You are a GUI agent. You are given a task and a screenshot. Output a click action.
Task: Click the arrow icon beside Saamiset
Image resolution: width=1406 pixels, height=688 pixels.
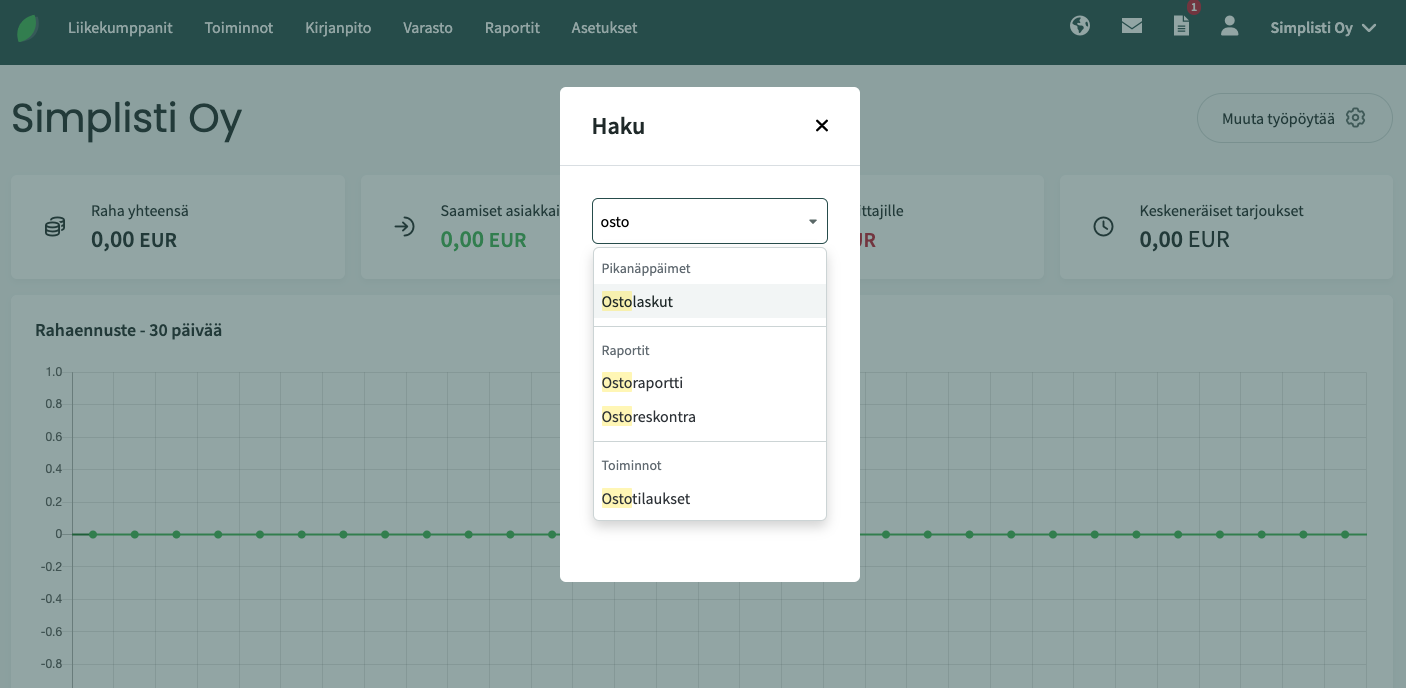click(404, 227)
